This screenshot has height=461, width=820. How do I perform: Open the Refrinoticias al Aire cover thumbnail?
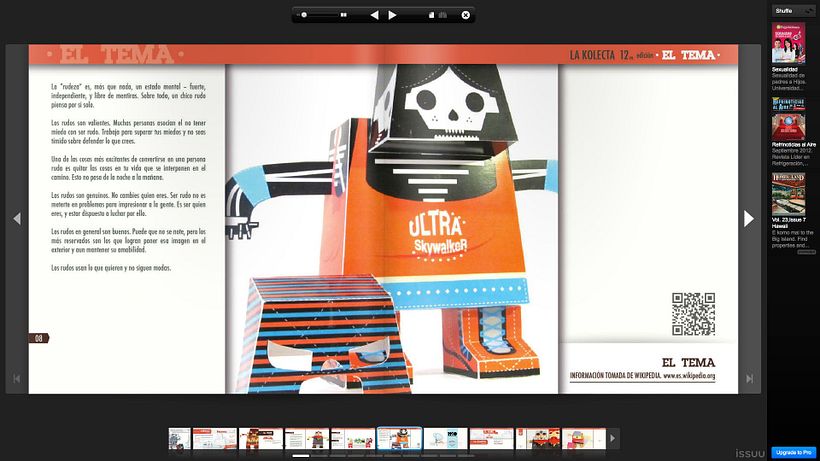point(789,119)
